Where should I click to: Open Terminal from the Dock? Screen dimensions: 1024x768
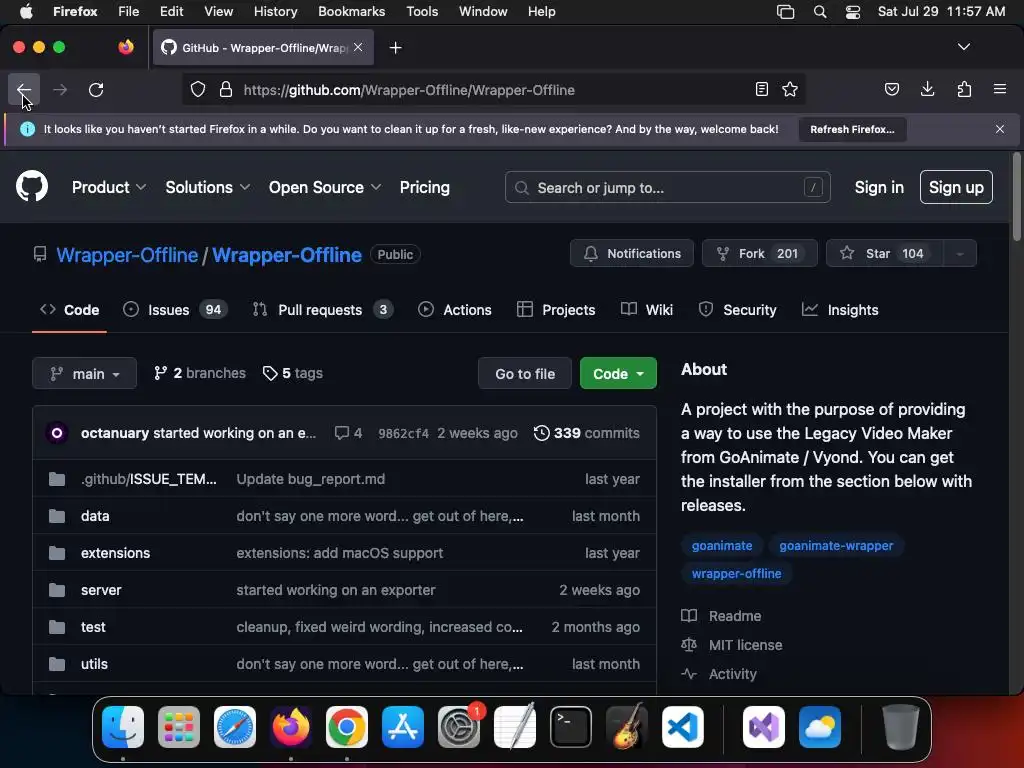(x=571, y=727)
